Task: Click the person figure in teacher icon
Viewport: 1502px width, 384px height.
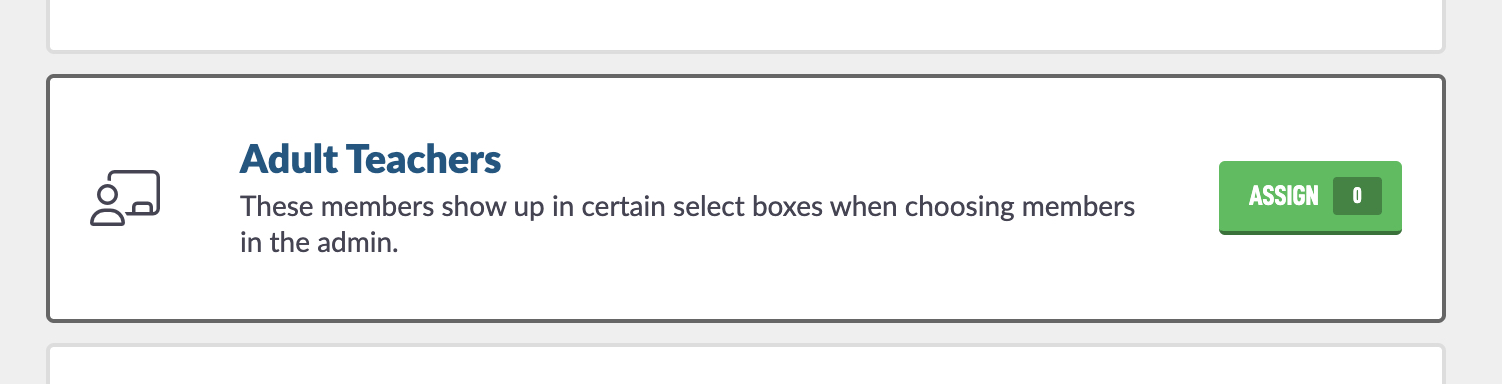Action: pos(108,206)
